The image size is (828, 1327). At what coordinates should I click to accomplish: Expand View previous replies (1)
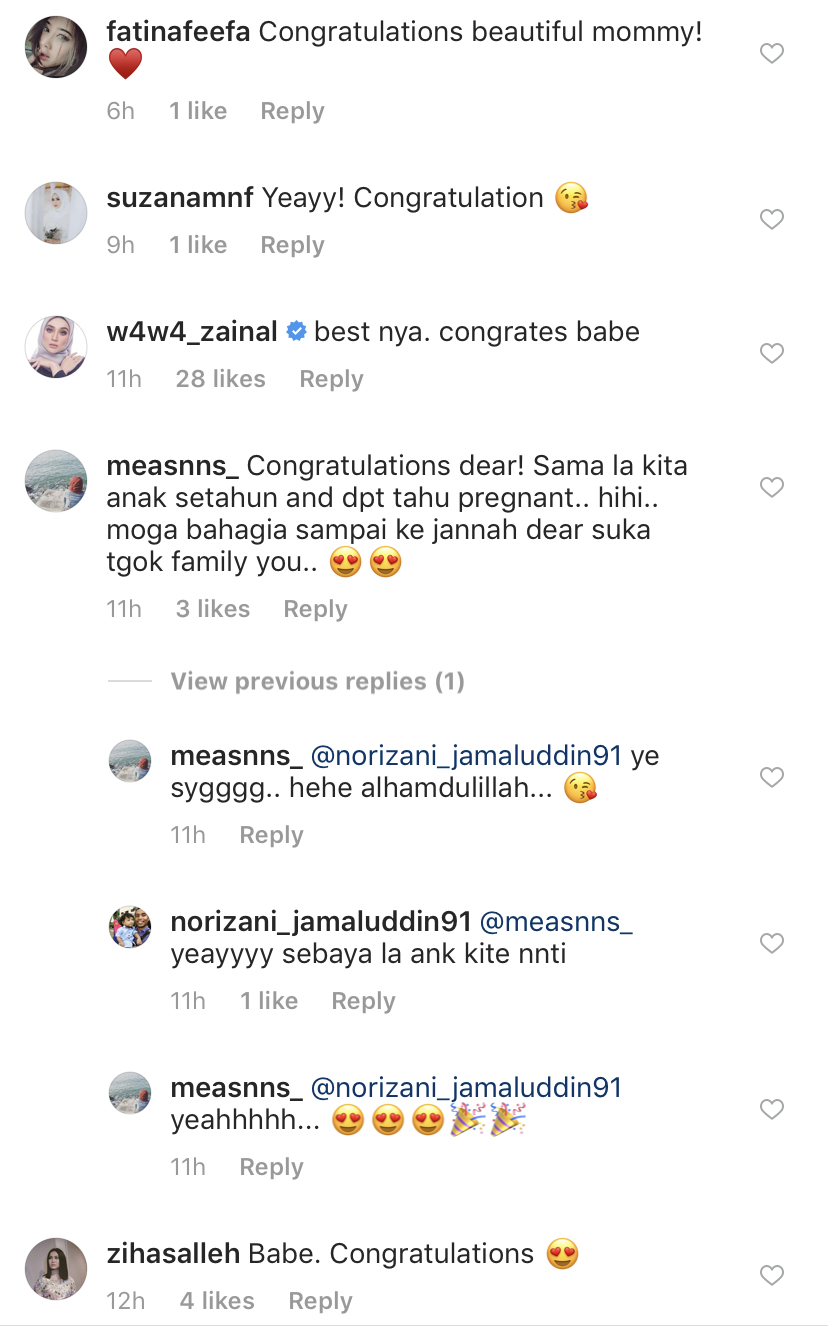(317, 682)
